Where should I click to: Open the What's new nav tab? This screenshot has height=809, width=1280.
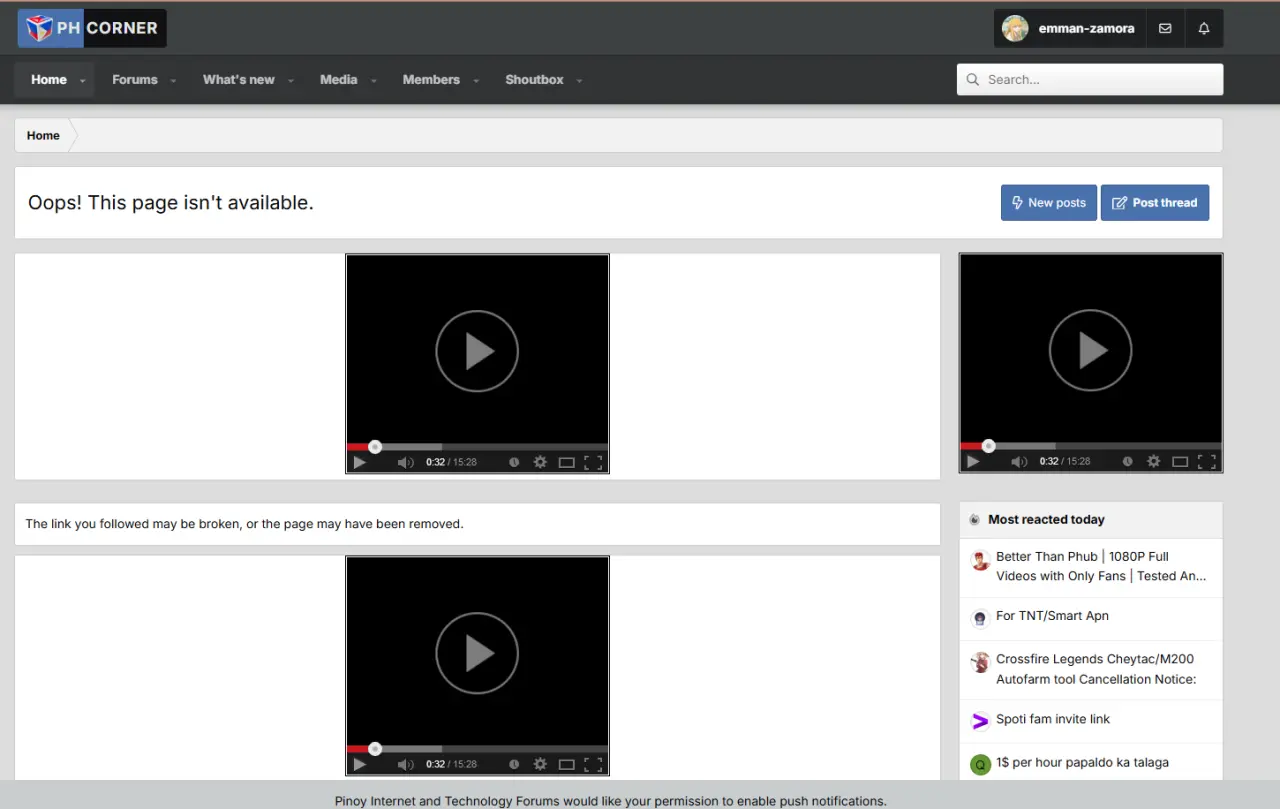tap(239, 80)
